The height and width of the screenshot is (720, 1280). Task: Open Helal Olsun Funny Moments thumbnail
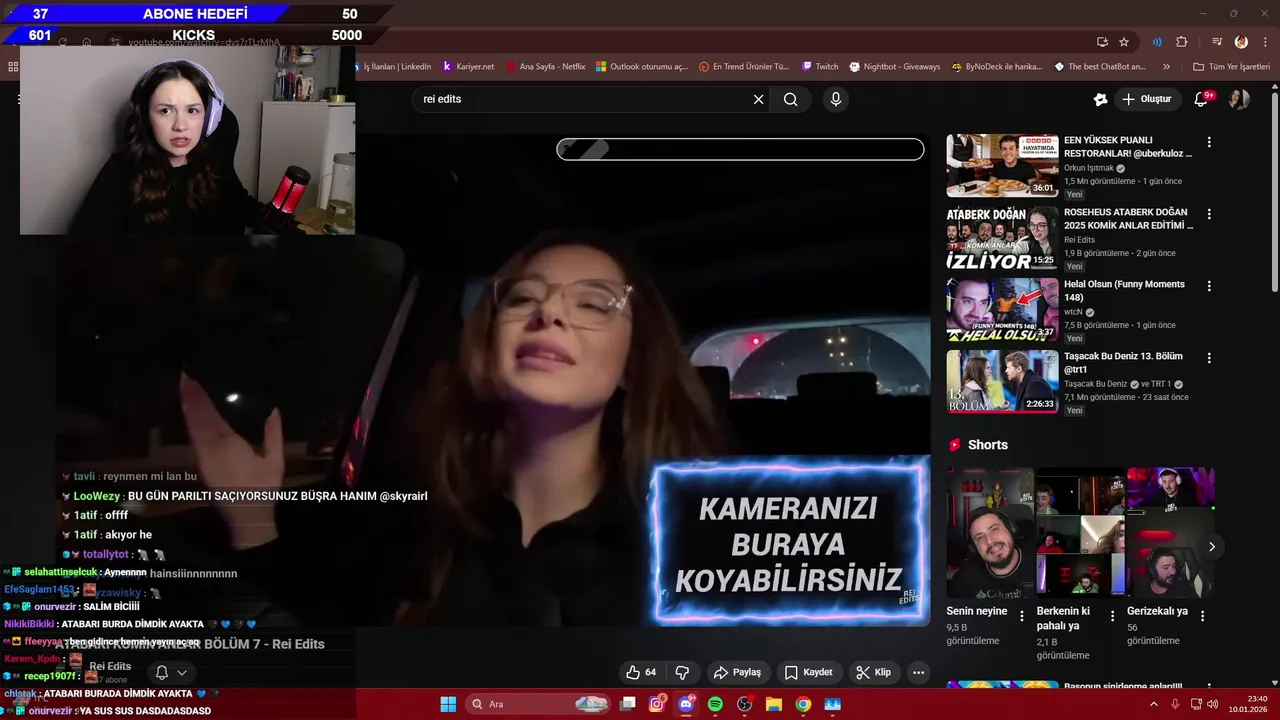(1002, 309)
